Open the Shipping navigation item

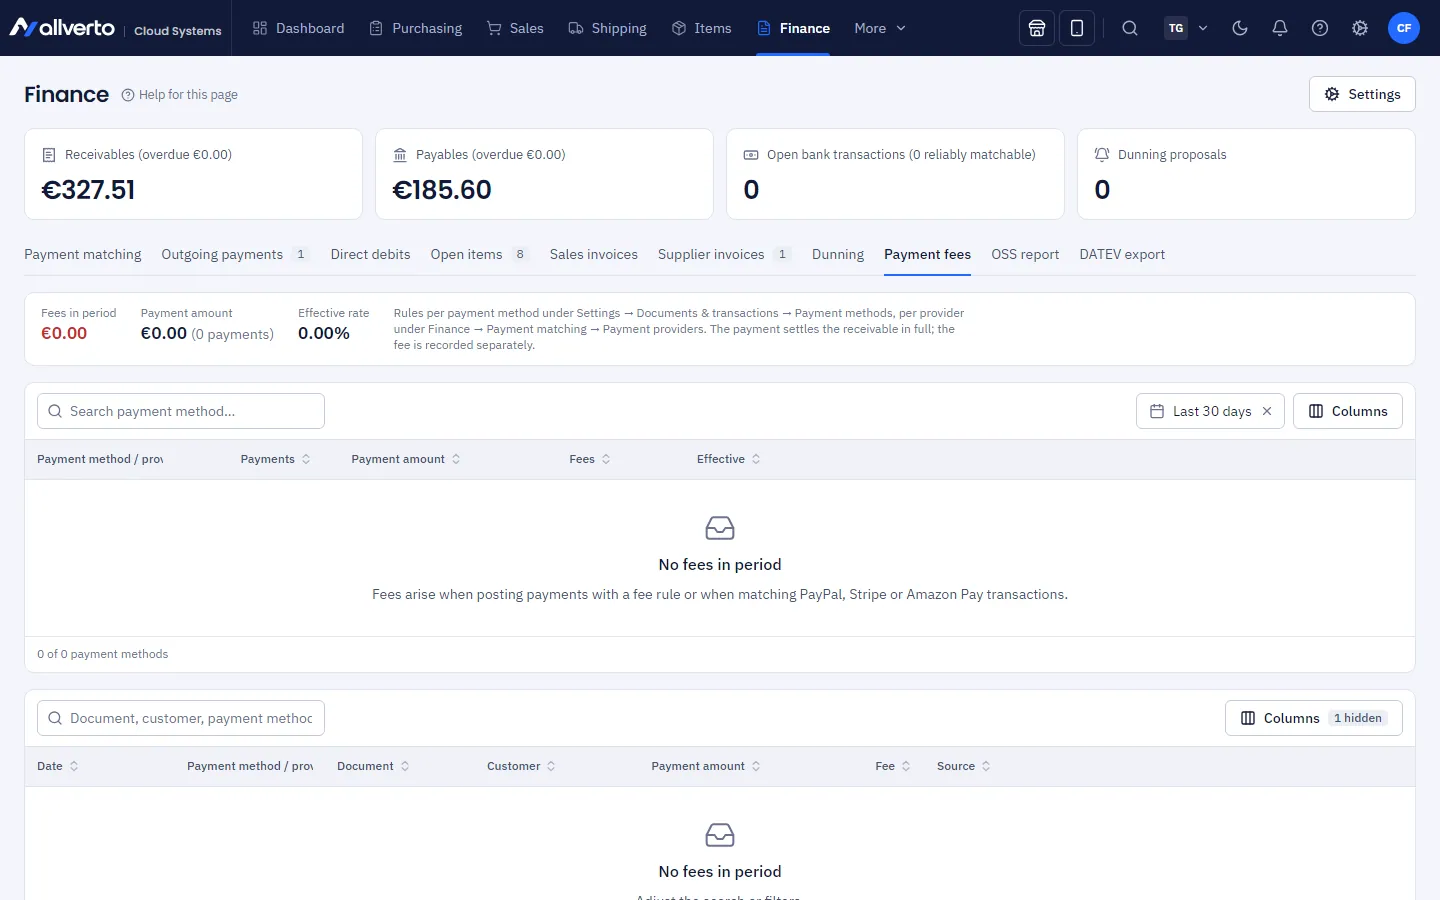coord(607,28)
